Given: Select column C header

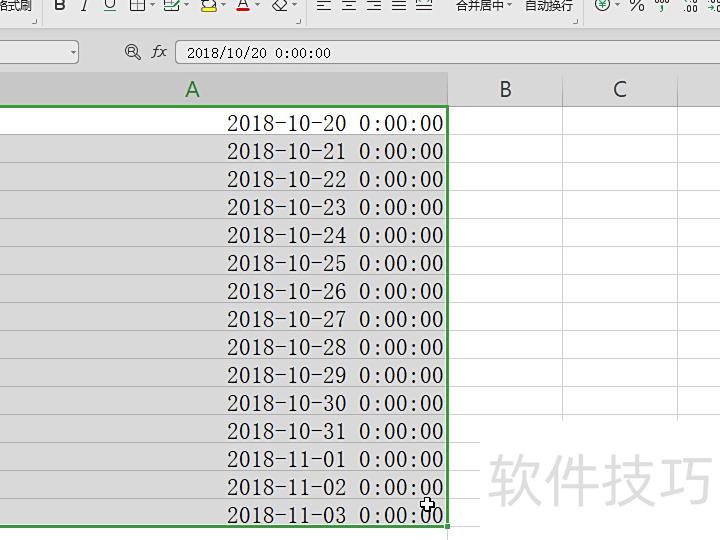Looking at the screenshot, I should point(620,89).
